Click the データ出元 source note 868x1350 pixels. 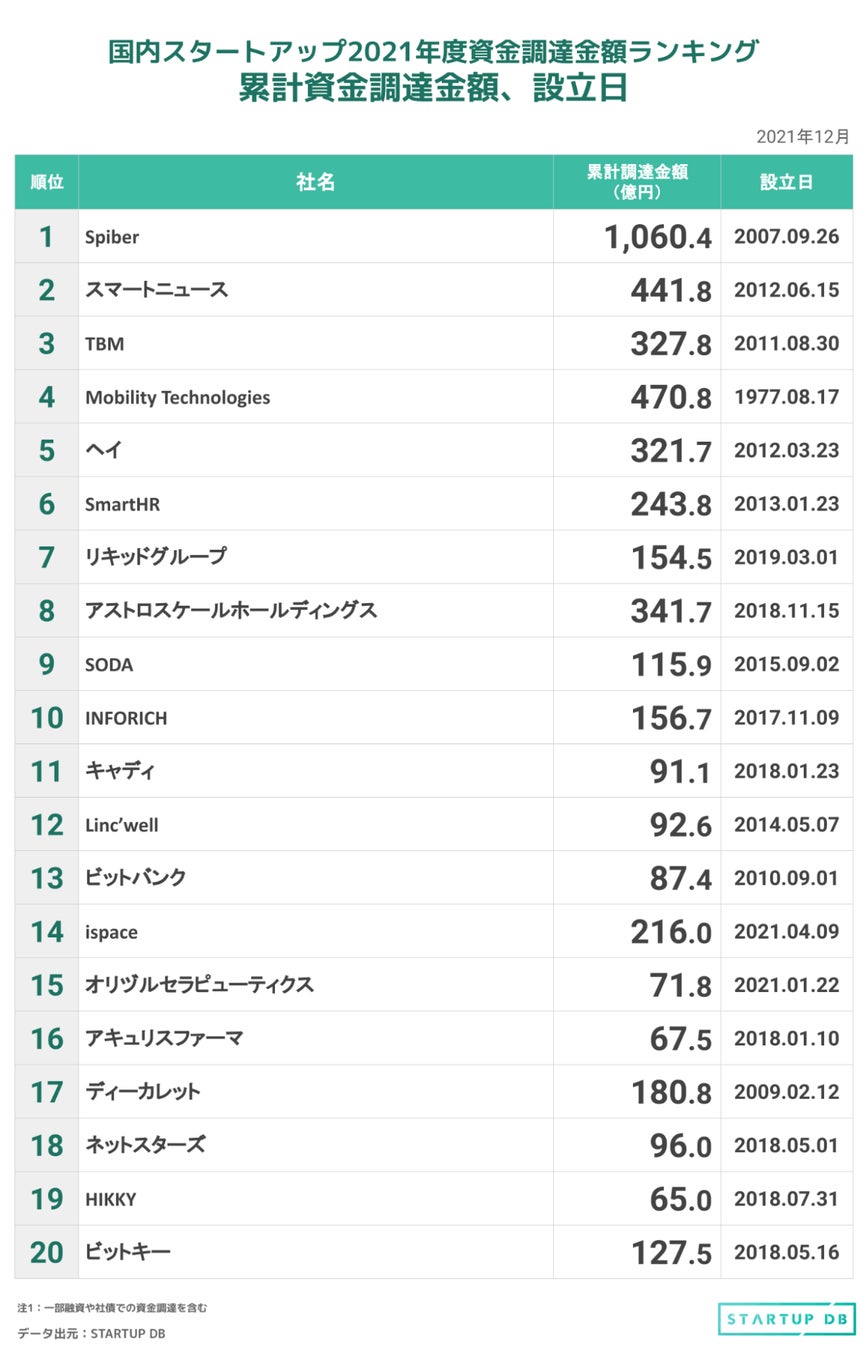[x=91, y=1333]
